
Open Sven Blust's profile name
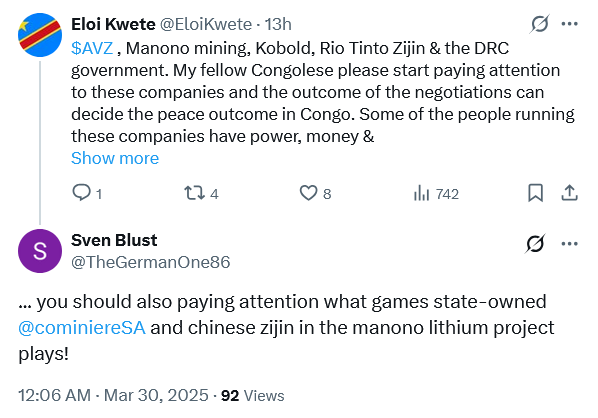click(114, 240)
